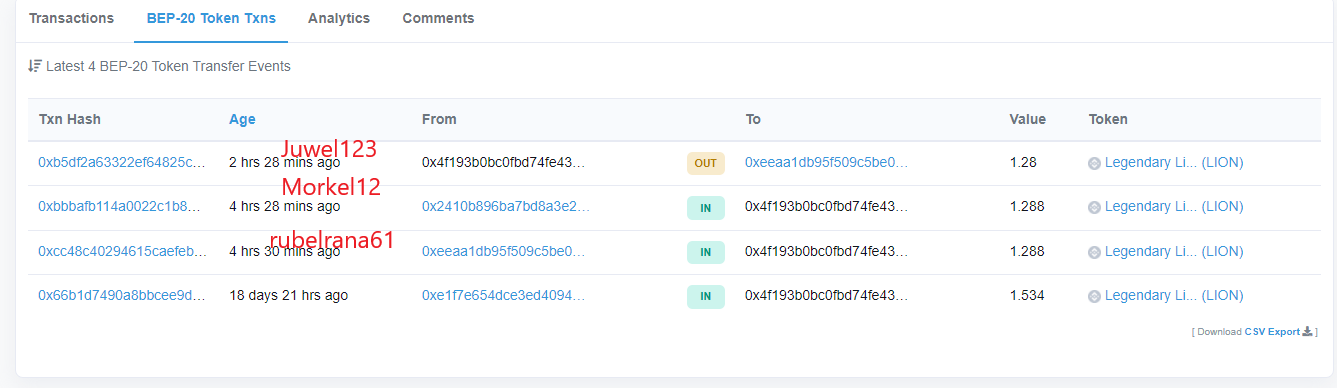Click the LION token icon in the second row
The width and height of the screenshot is (1337, 388).
[x=1094, y=207]
